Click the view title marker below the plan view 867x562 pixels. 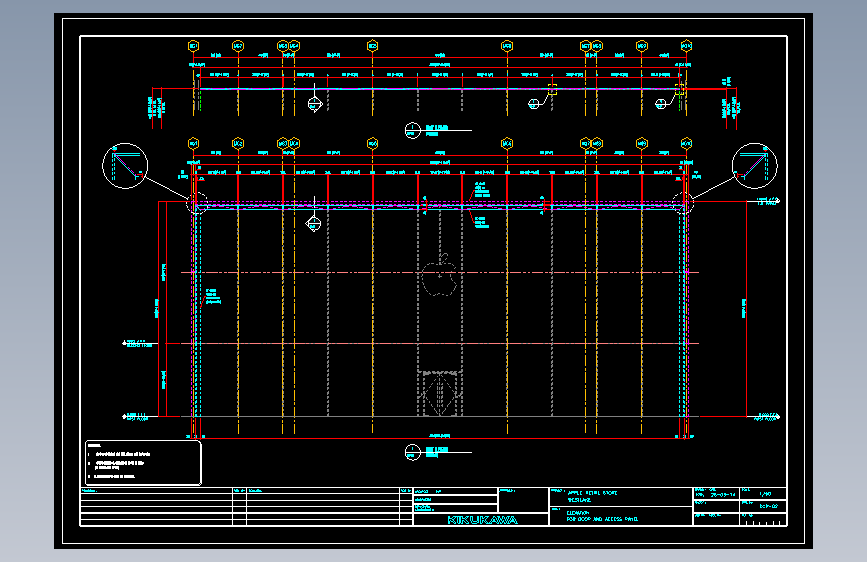coord(412,131)
